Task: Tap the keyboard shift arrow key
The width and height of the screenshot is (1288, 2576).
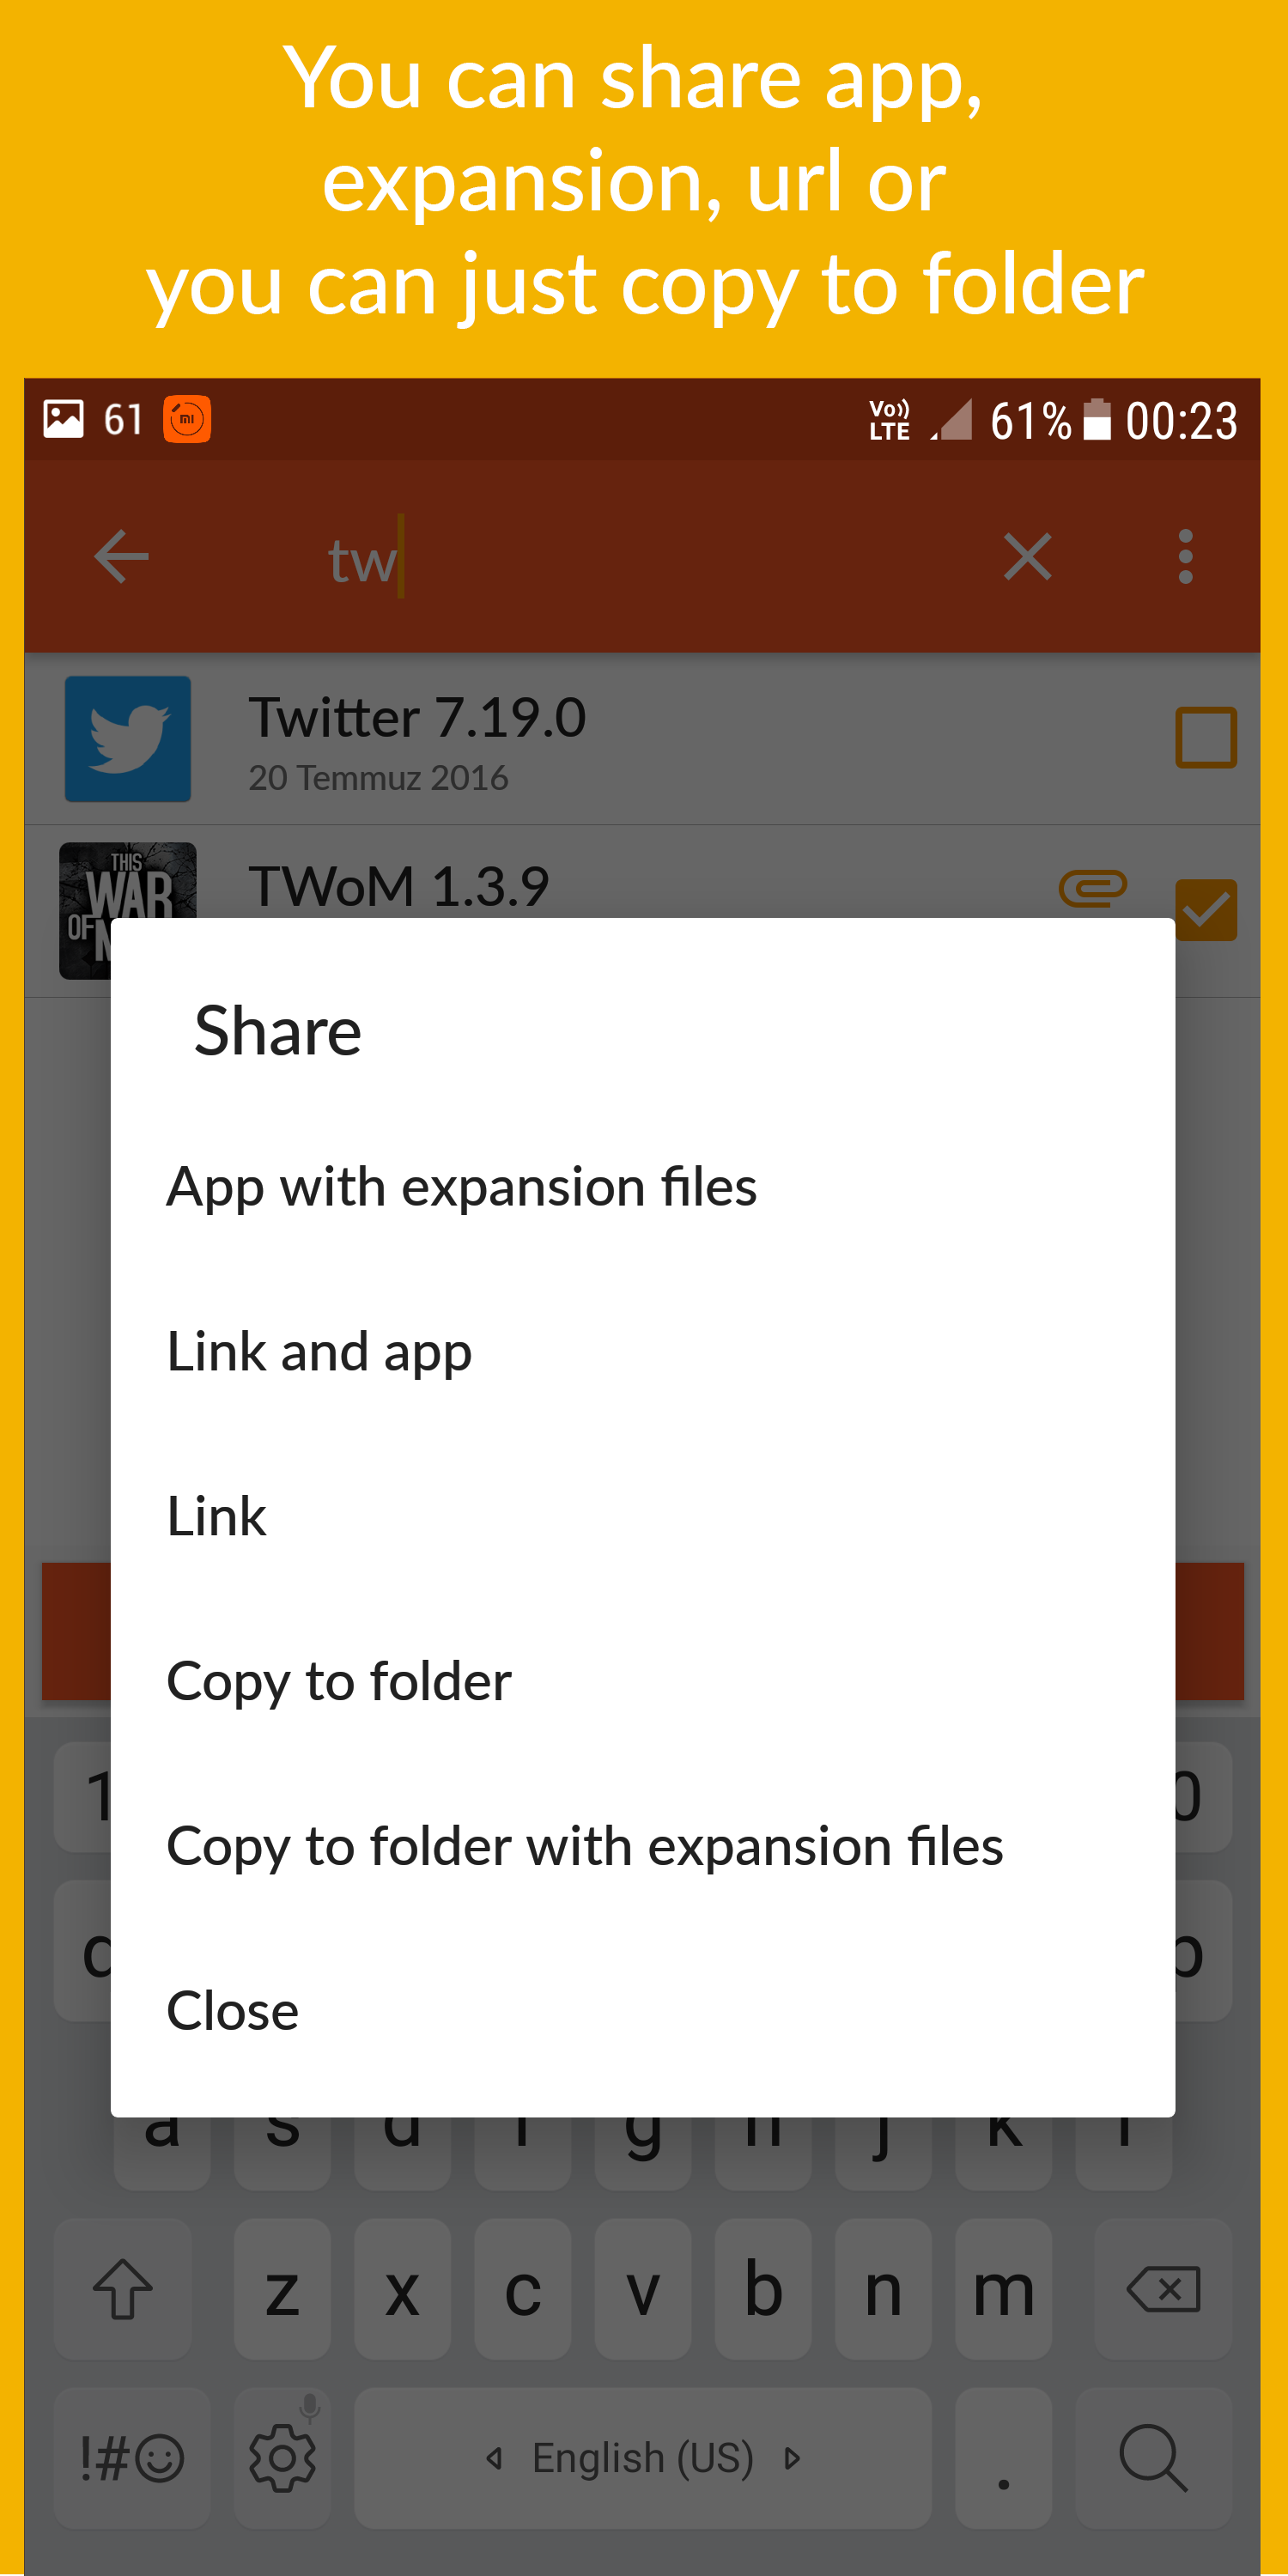Action: click(123, 2289)
